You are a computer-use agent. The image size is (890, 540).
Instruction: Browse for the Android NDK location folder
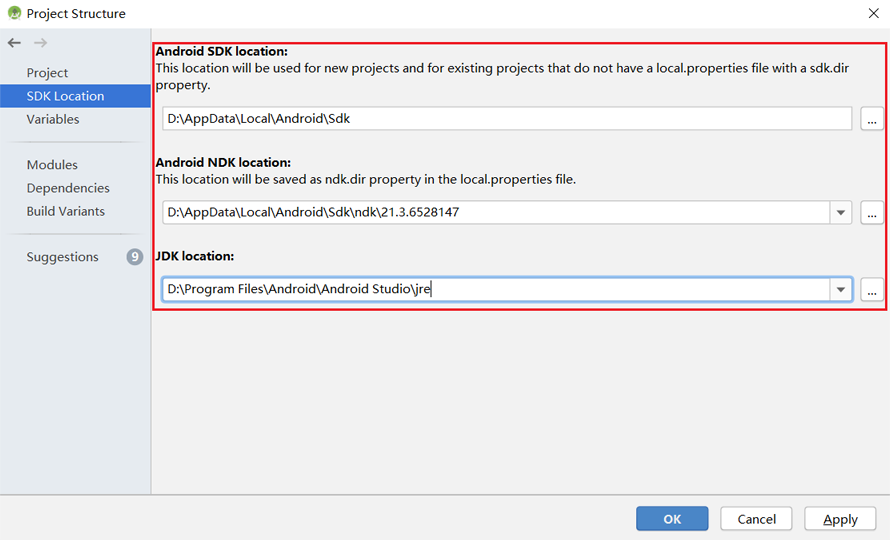point(871,212)
